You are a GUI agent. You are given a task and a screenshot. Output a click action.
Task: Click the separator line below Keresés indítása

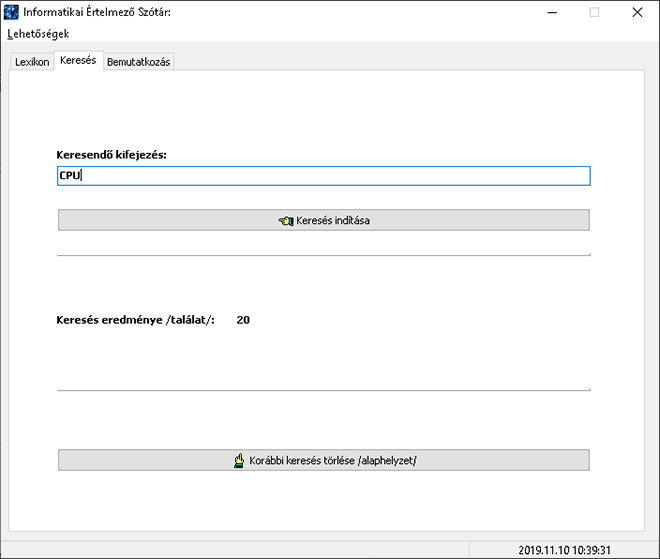[x=324, y=255]
